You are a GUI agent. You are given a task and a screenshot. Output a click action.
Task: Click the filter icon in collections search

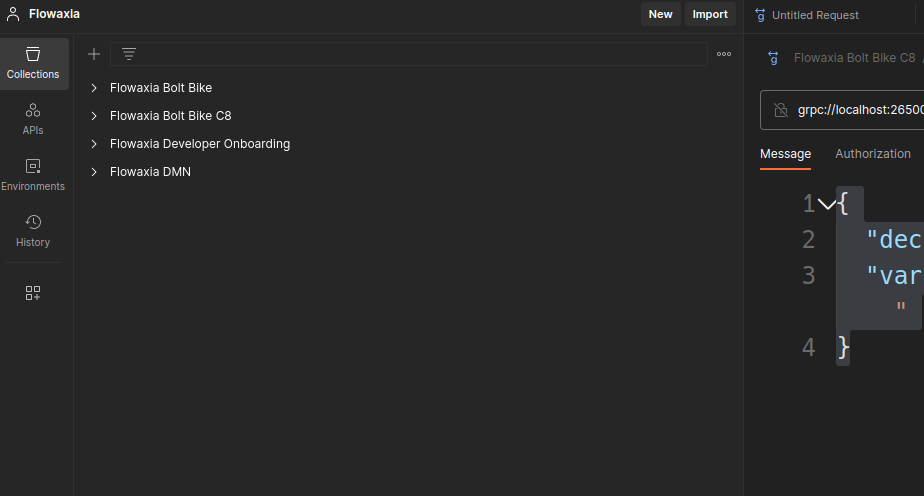pyautogui.click(x=129, y=54)
